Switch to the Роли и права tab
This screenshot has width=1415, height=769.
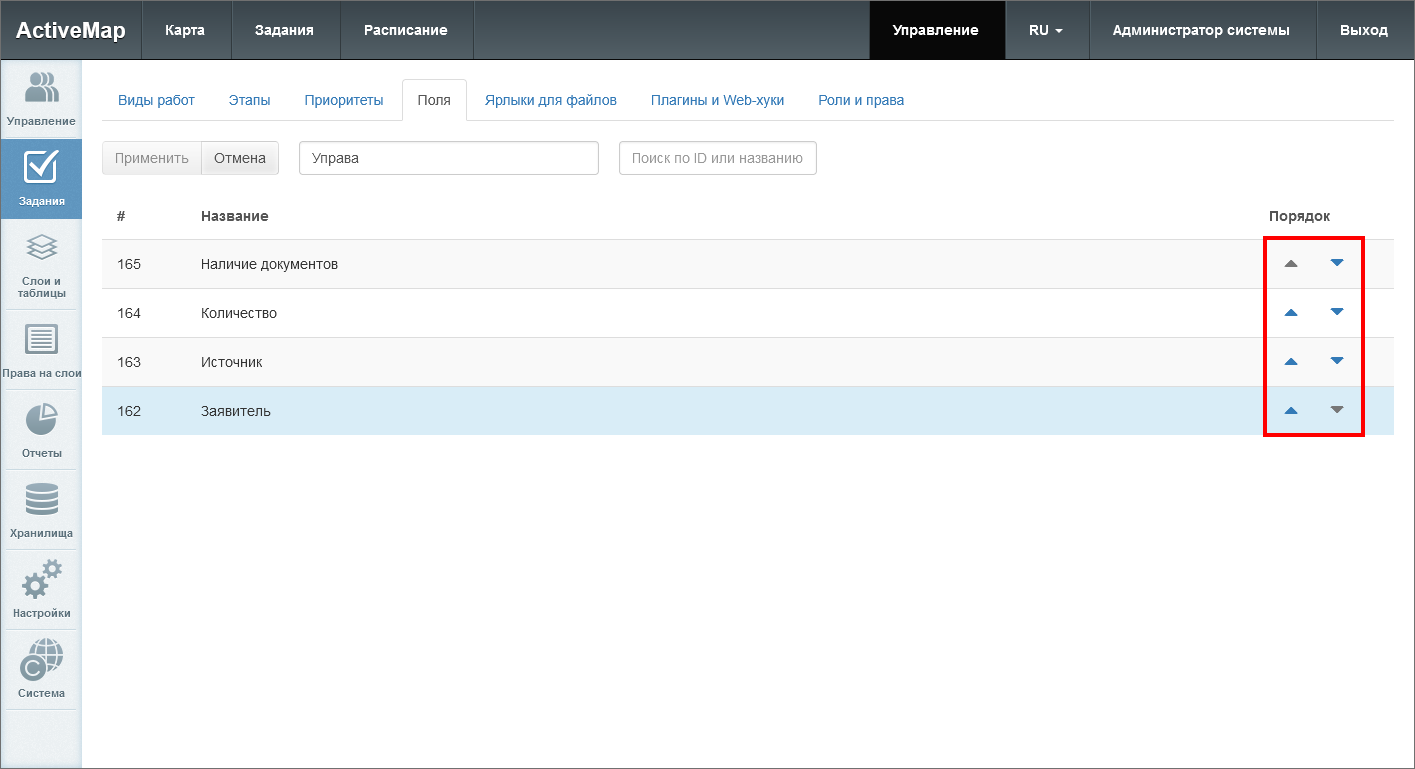pyautogui.click(x=860, y=100)
